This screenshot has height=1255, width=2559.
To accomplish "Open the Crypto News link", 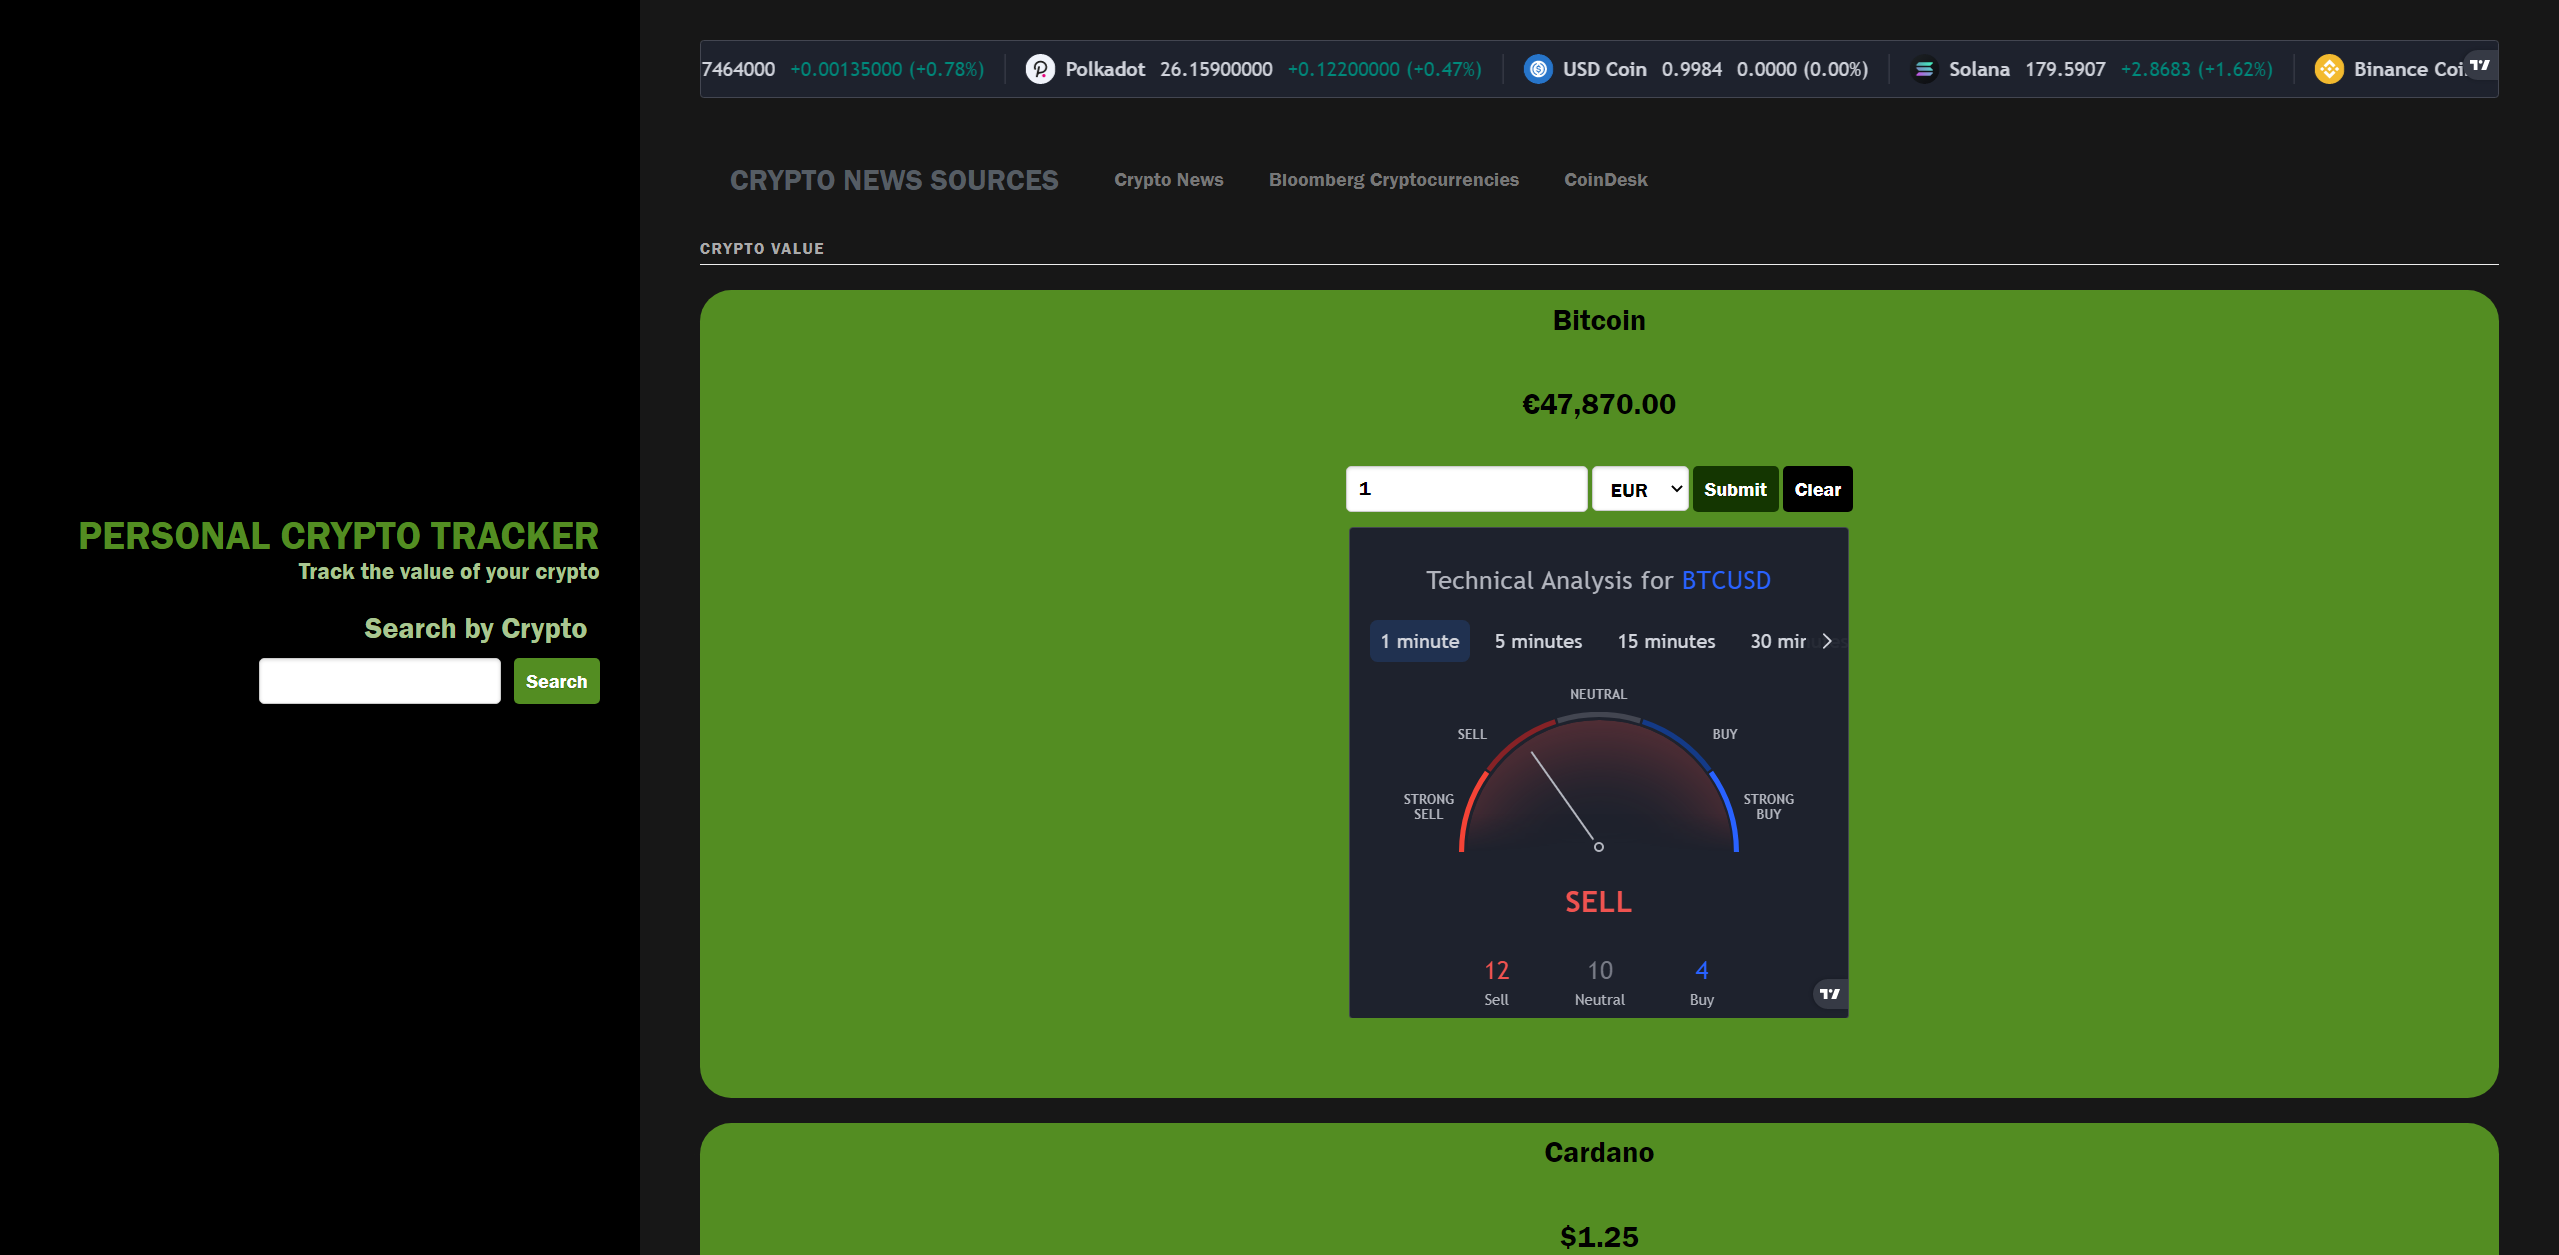I will pyautogui.click(x=1169, y=180).
